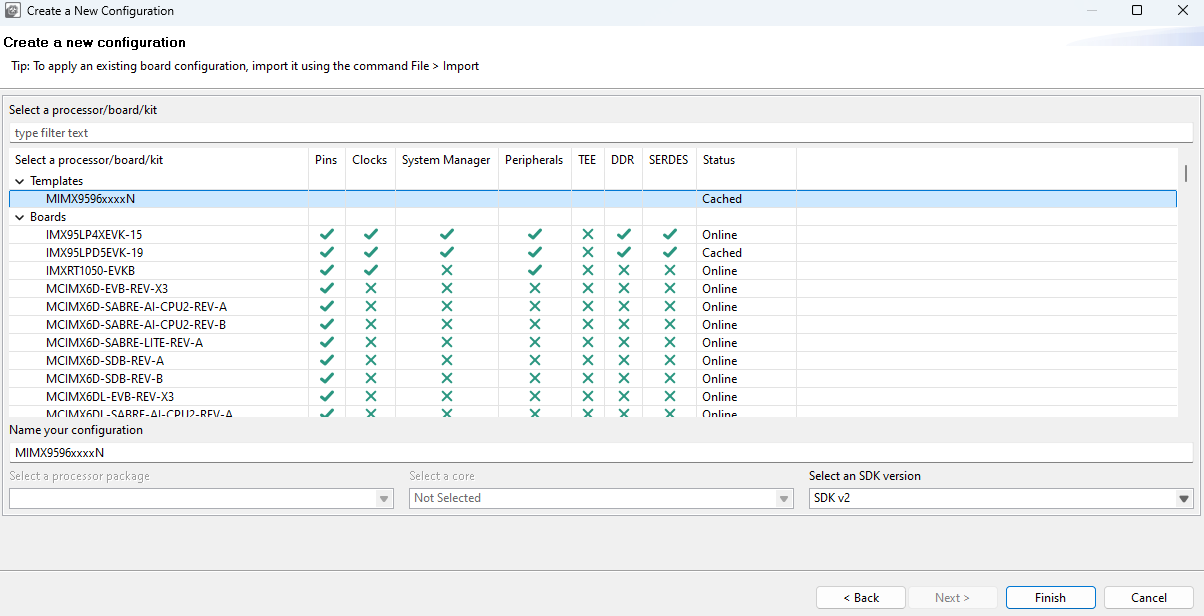Click System Manager cross for IMXRT1050-EVKB
This screenshot has width=1204, height=616.
tap(447, 271)
